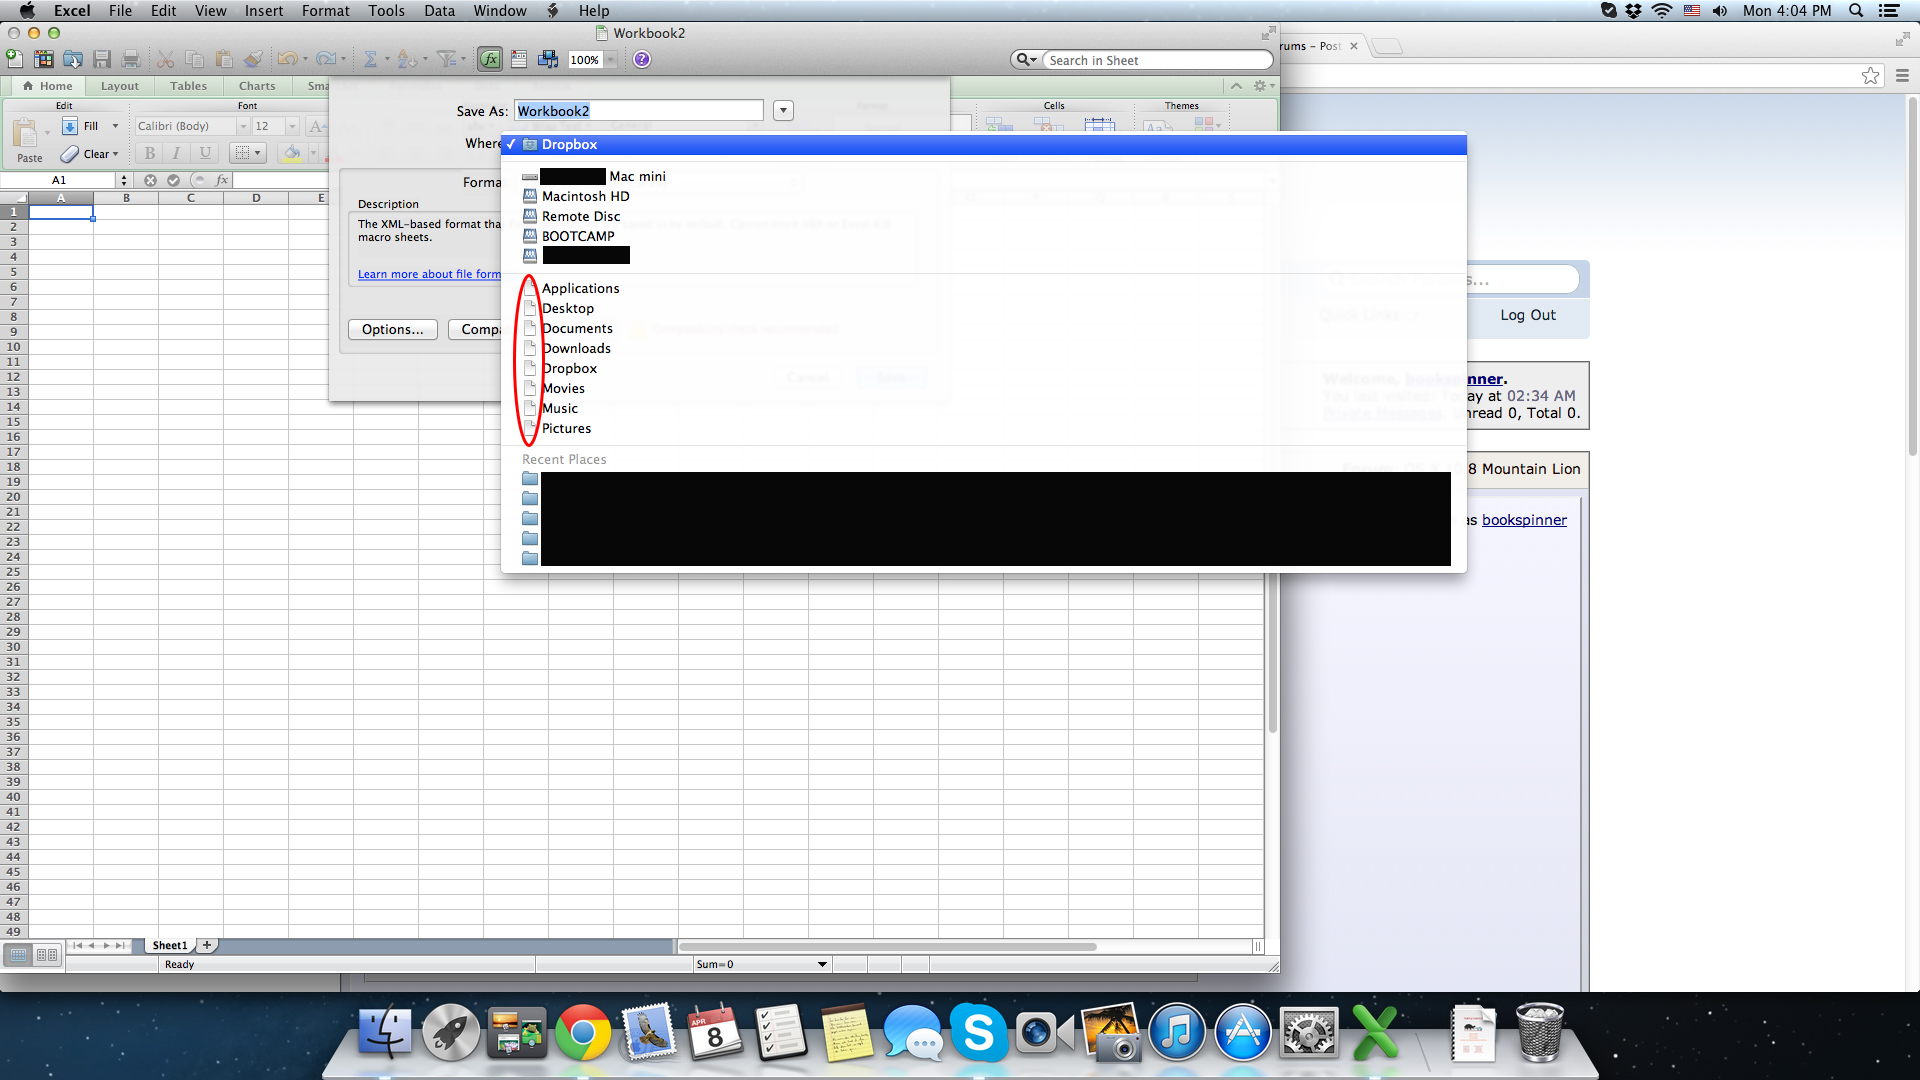Collapse the ribbon with the chevron
The image size is (1920, 1080).
pos(1236,86)
